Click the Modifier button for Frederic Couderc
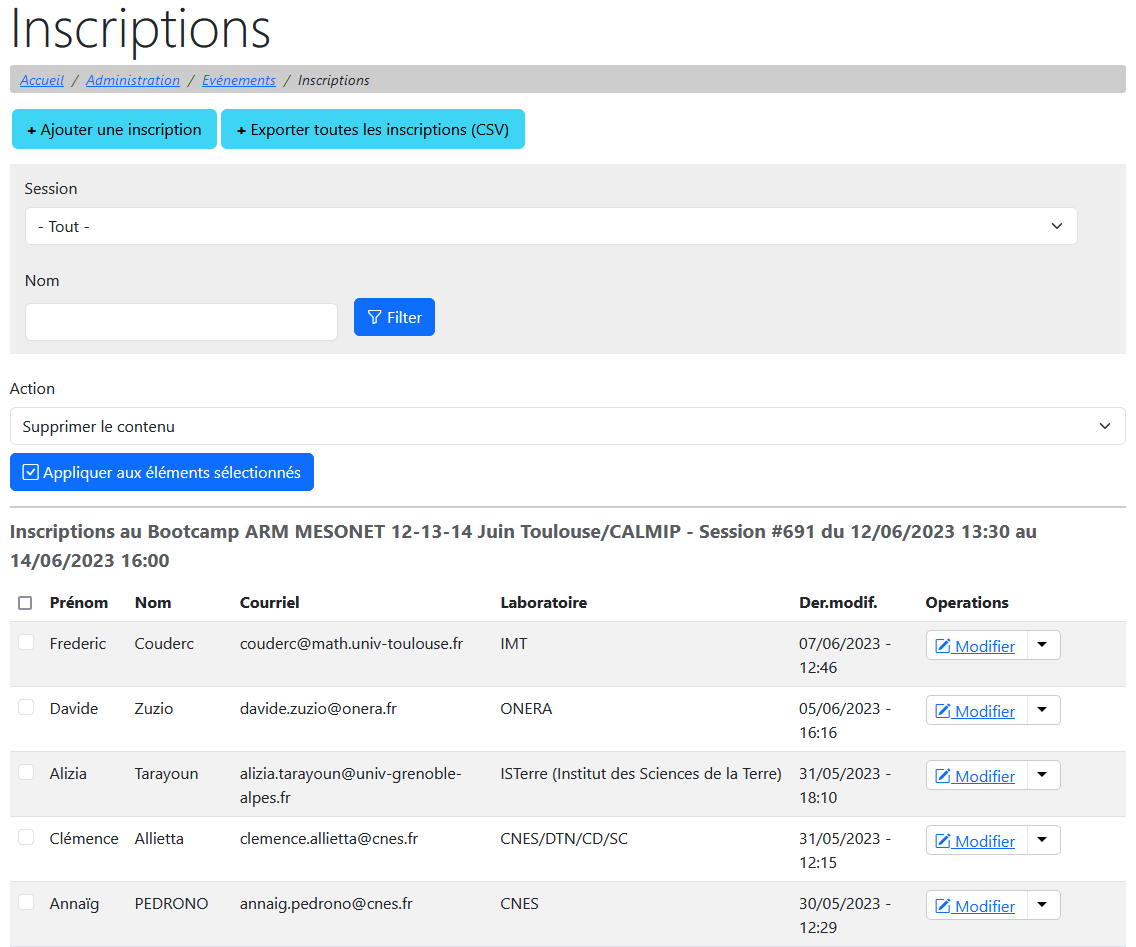This screenshot has width=1136, height=947. coord(975,646)
